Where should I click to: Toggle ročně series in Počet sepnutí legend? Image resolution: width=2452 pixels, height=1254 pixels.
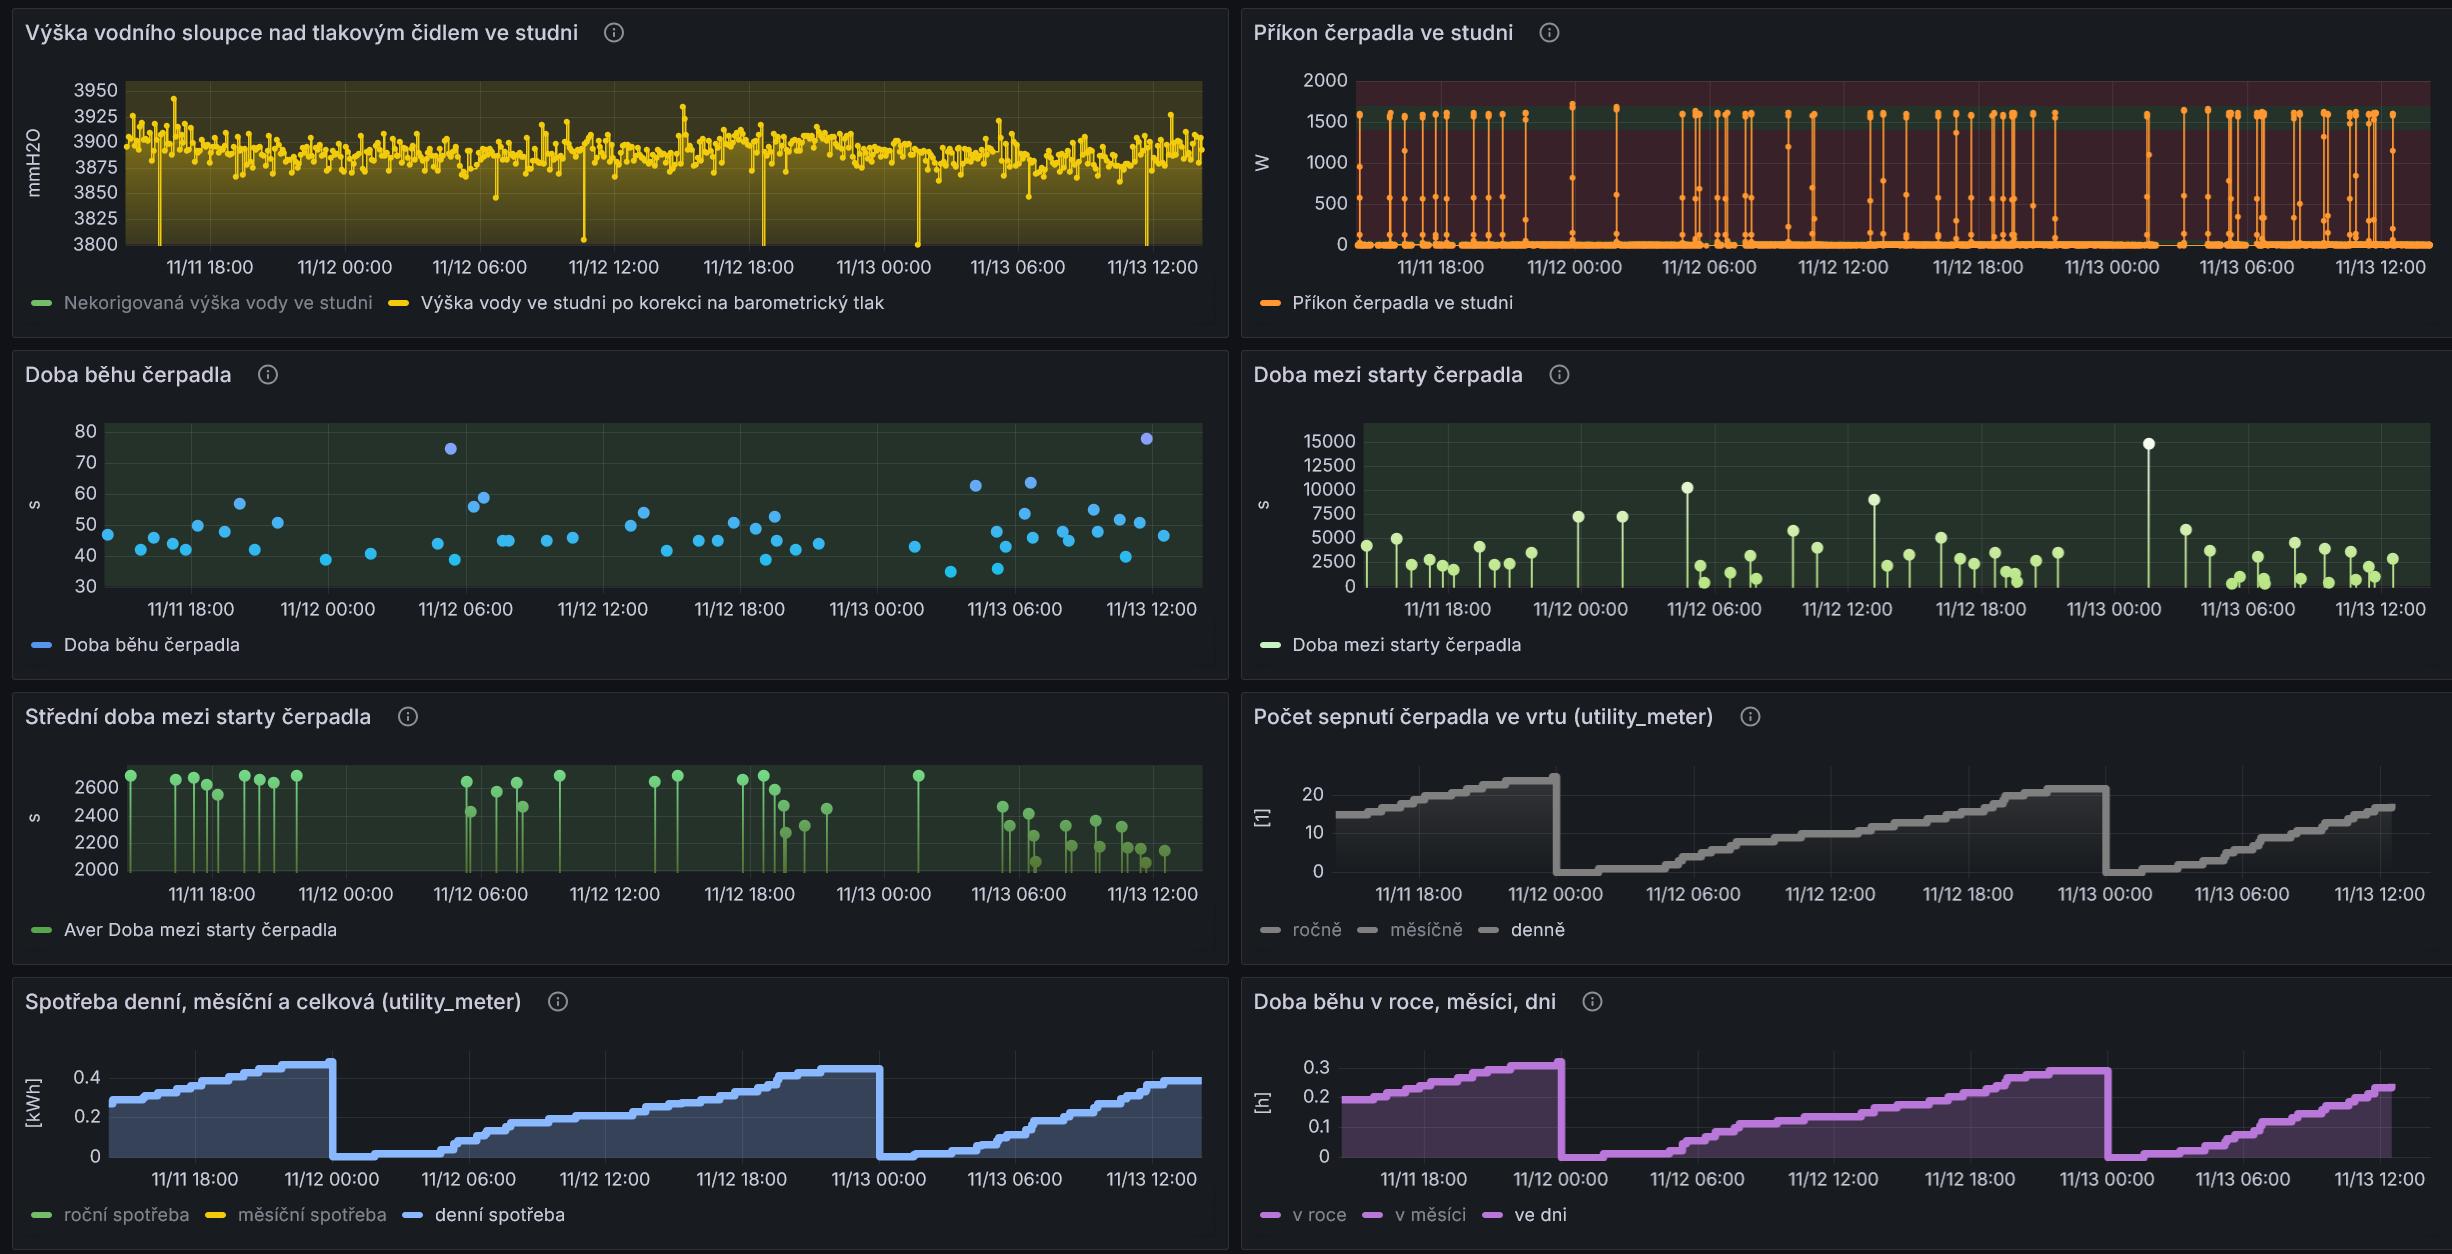[x=1316, y=930]
